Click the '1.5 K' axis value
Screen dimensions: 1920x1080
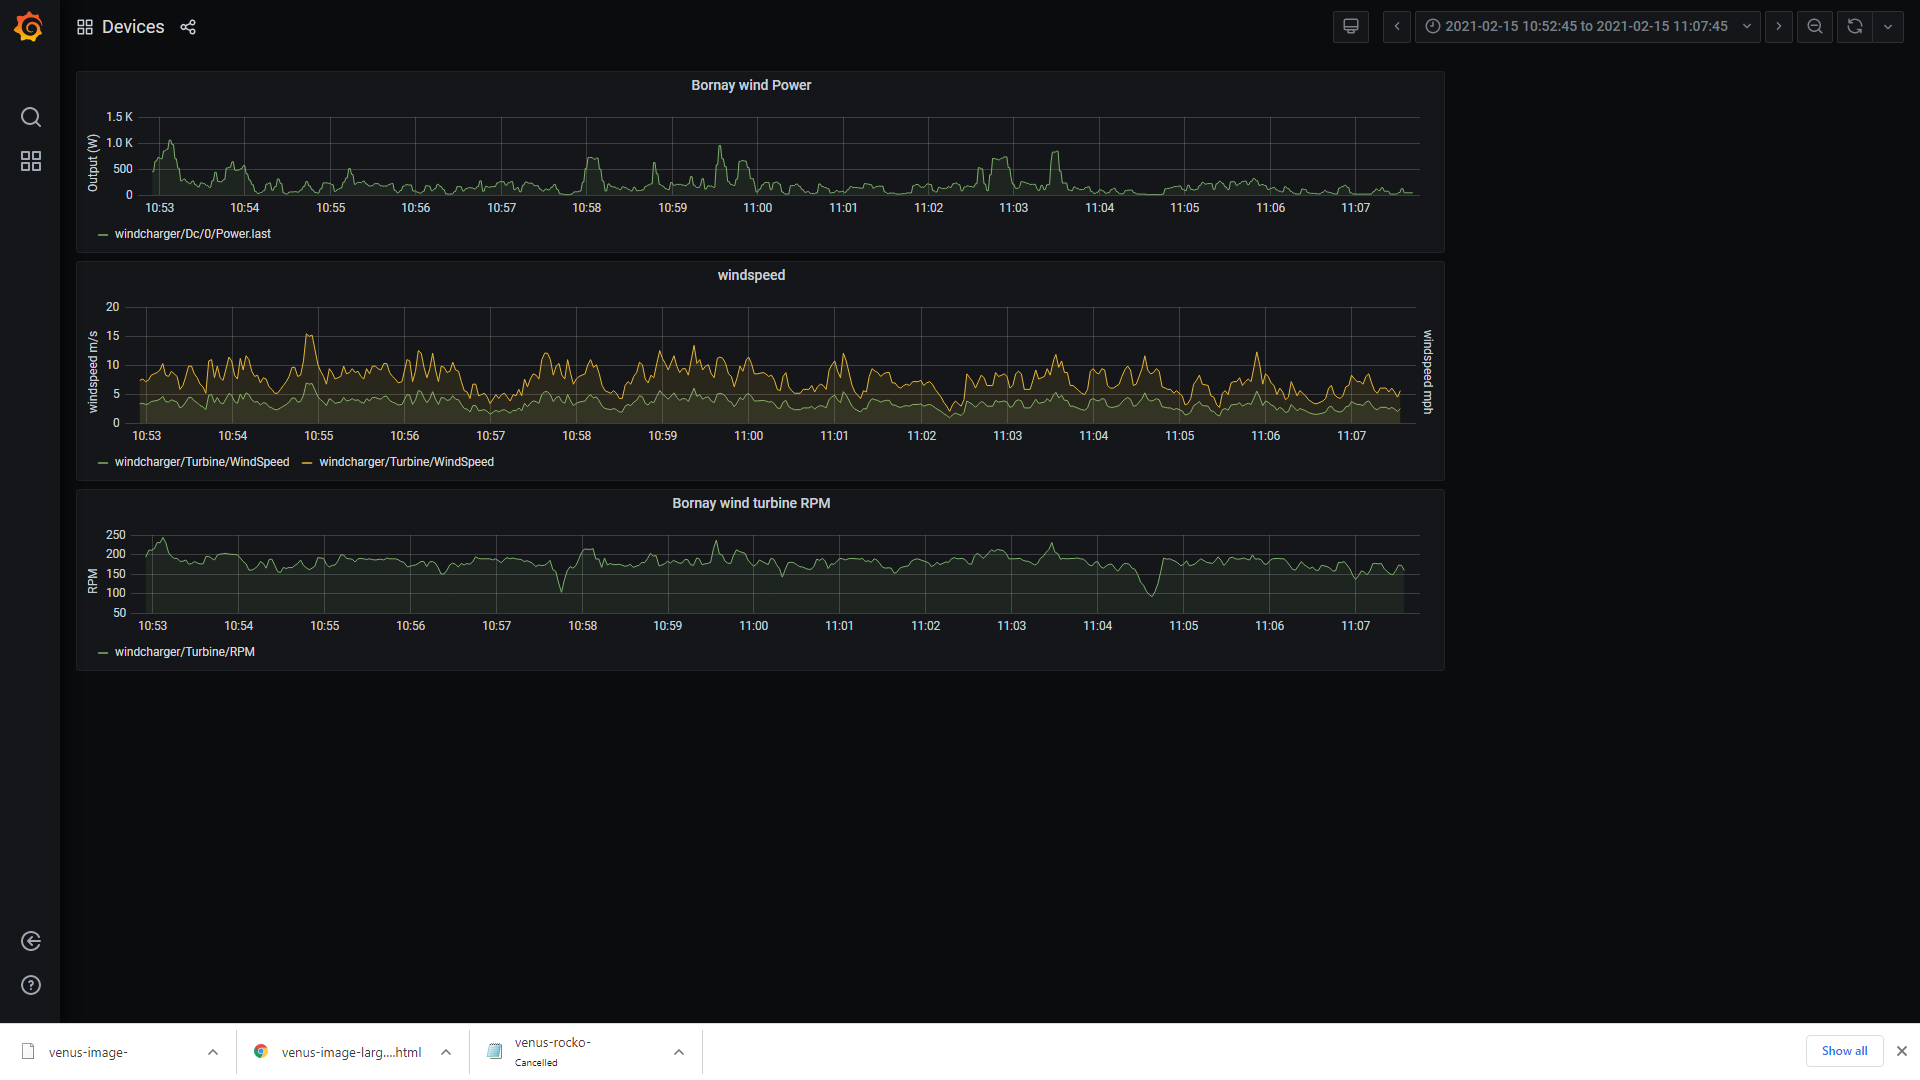119,117
